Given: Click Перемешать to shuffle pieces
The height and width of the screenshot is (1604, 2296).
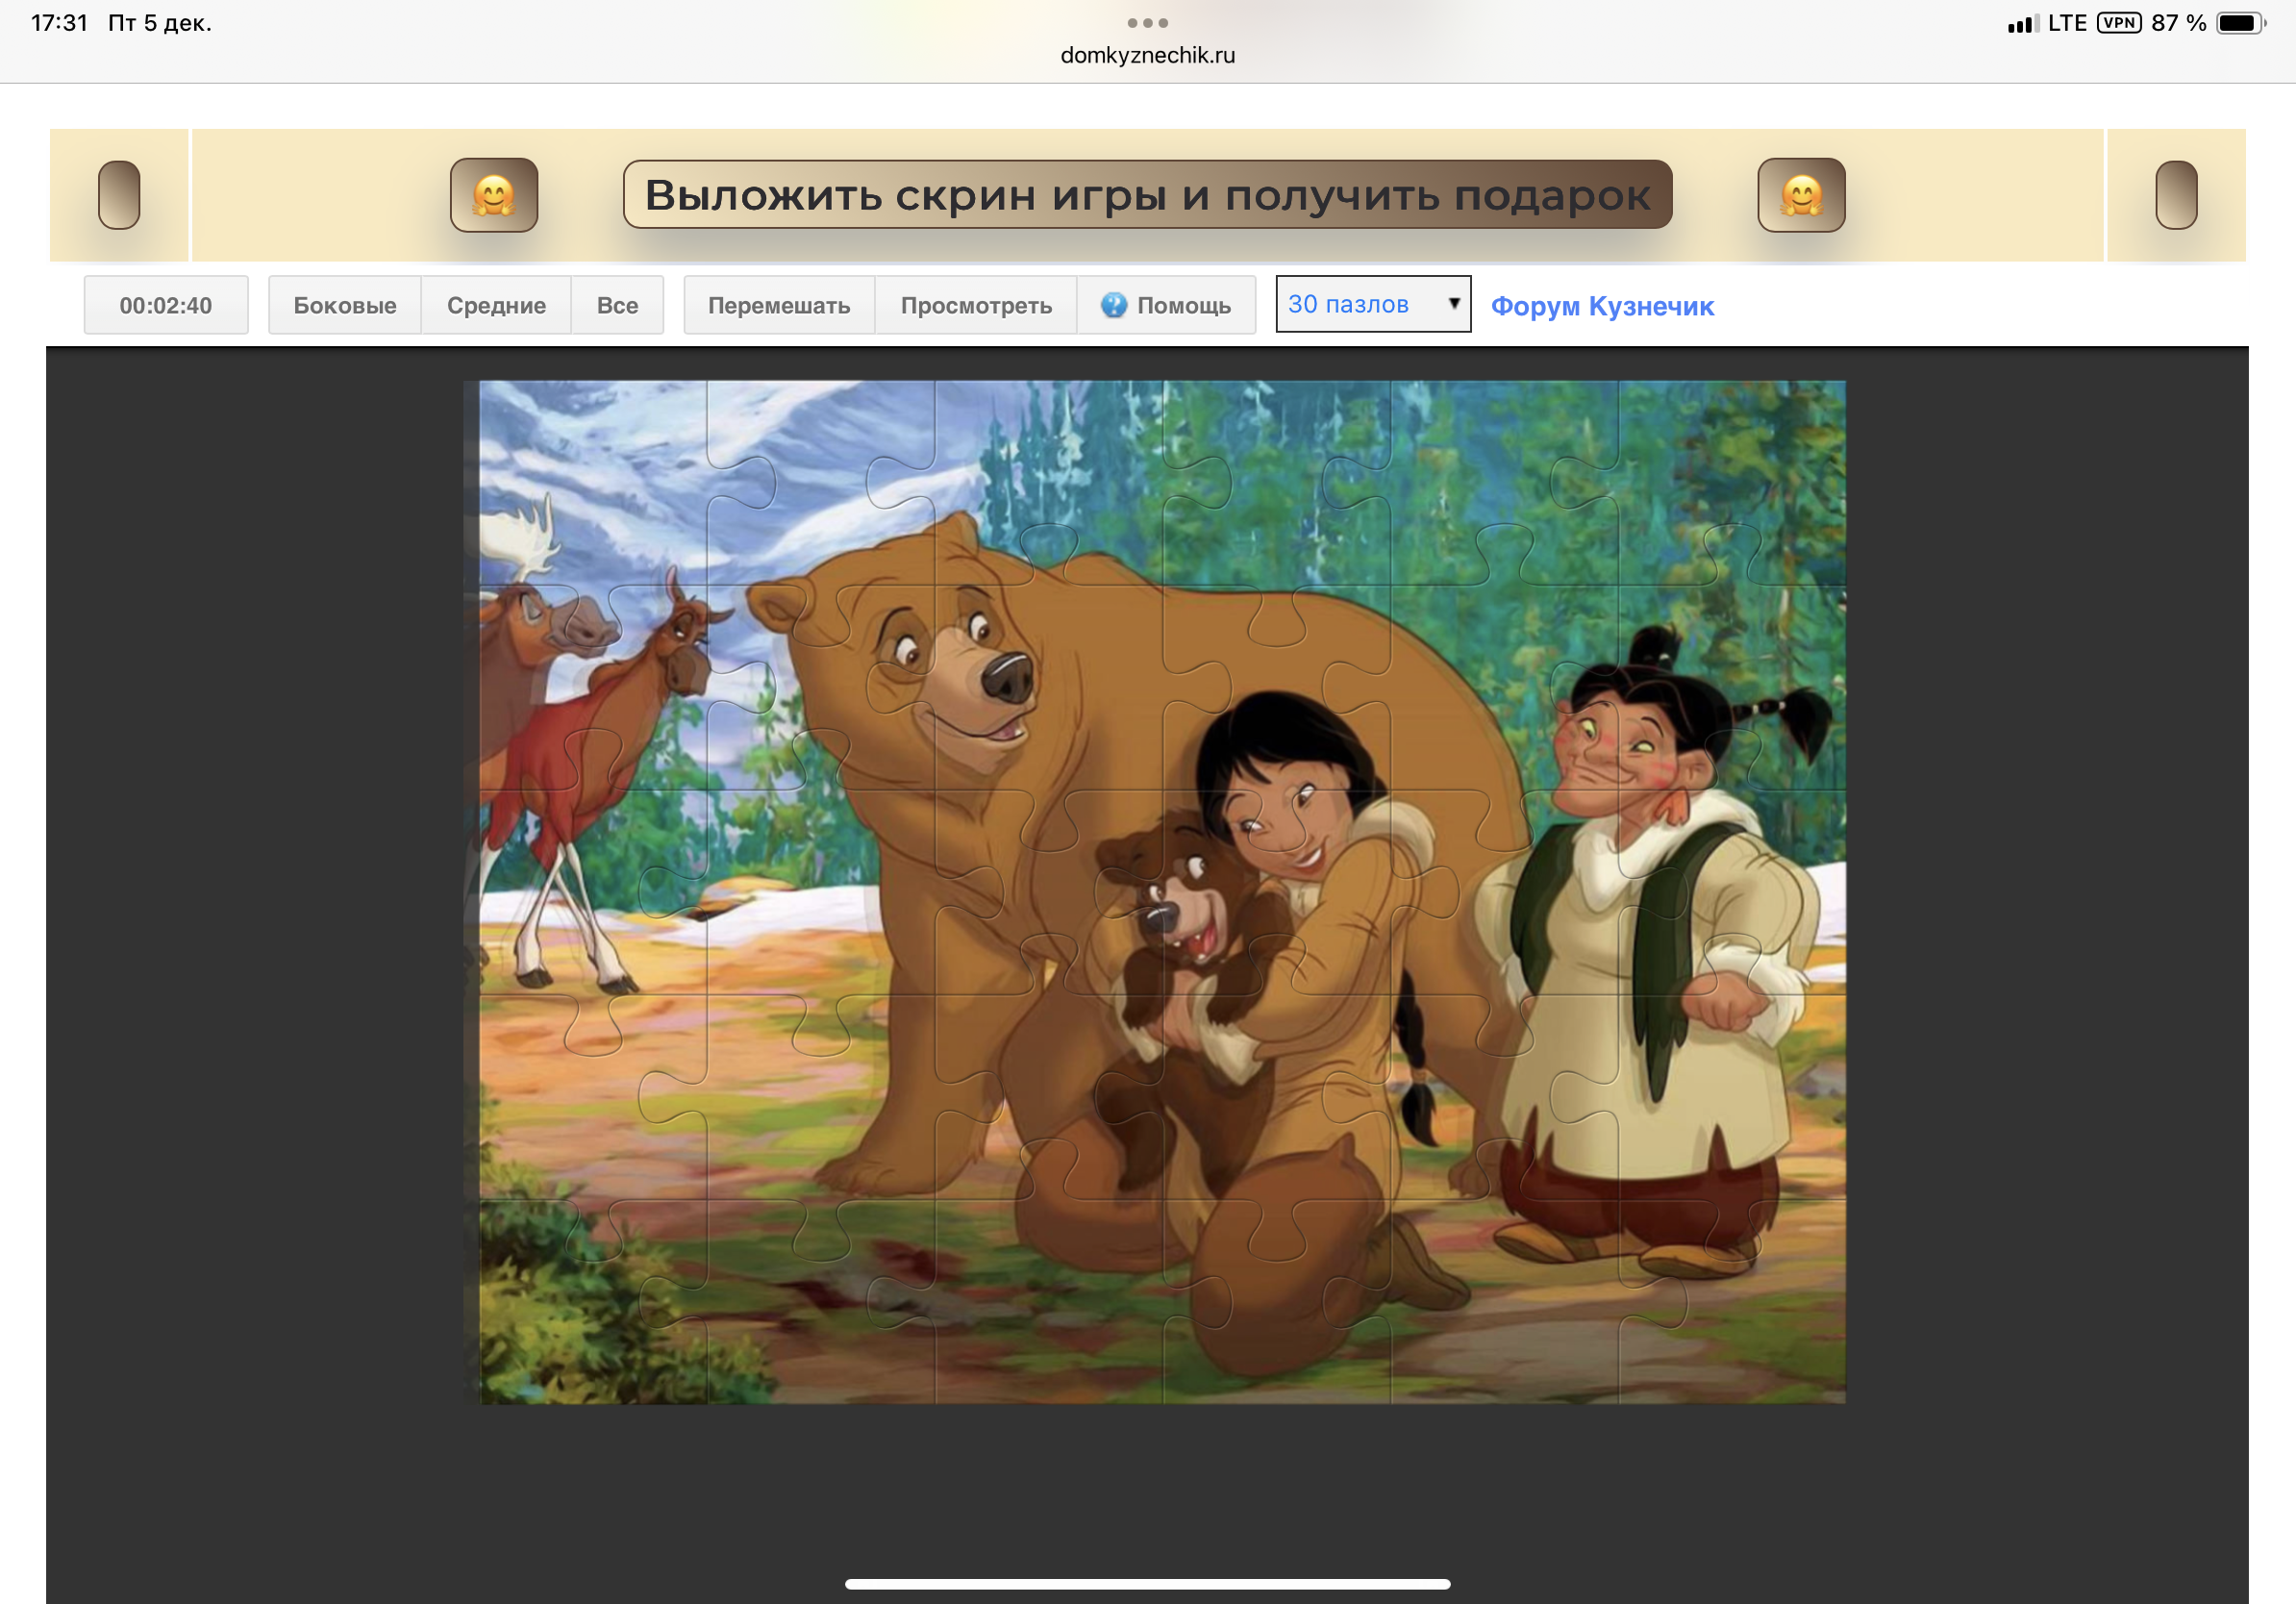Looking at the screenshot, I should tap(779, 305).
